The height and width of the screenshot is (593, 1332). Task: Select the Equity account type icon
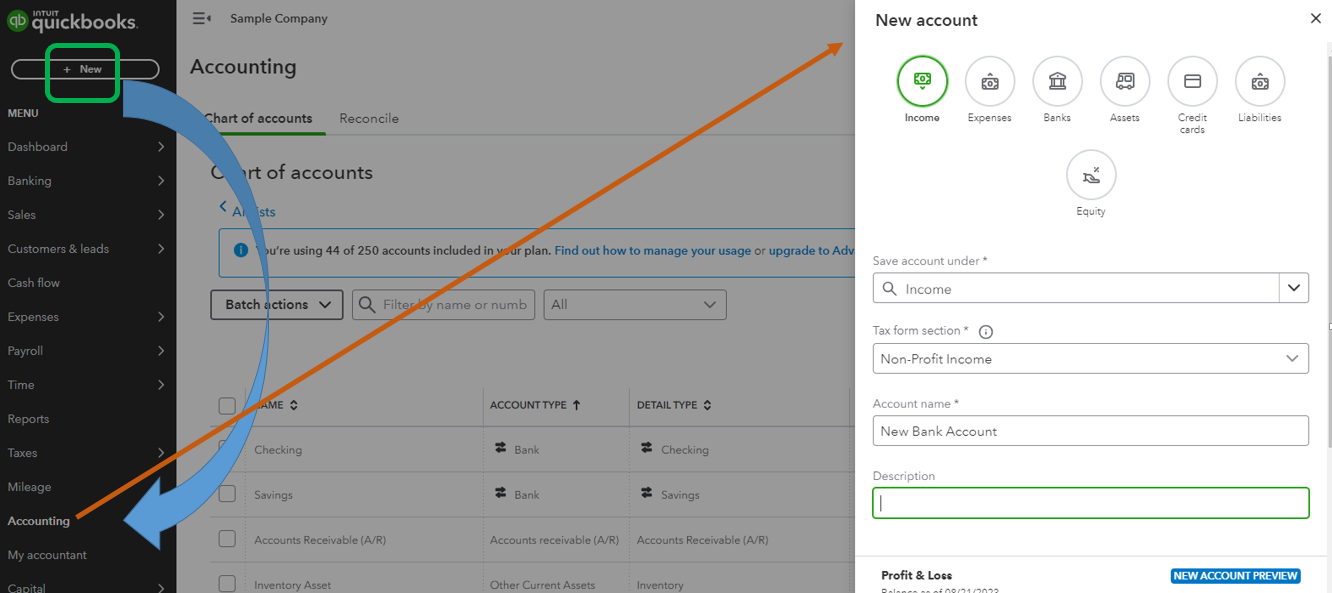coord(1091,175)
